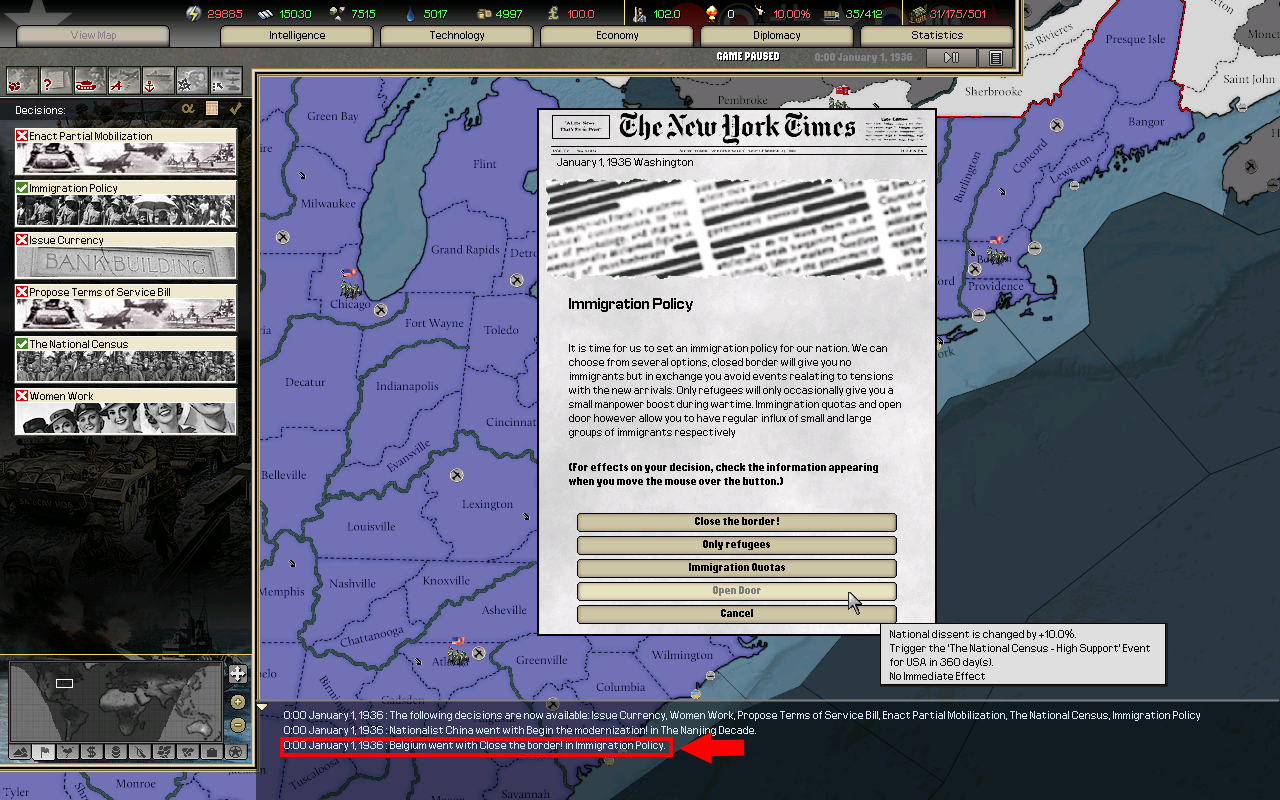Click the nuclear bomb stockpile icon

point(712,14)
